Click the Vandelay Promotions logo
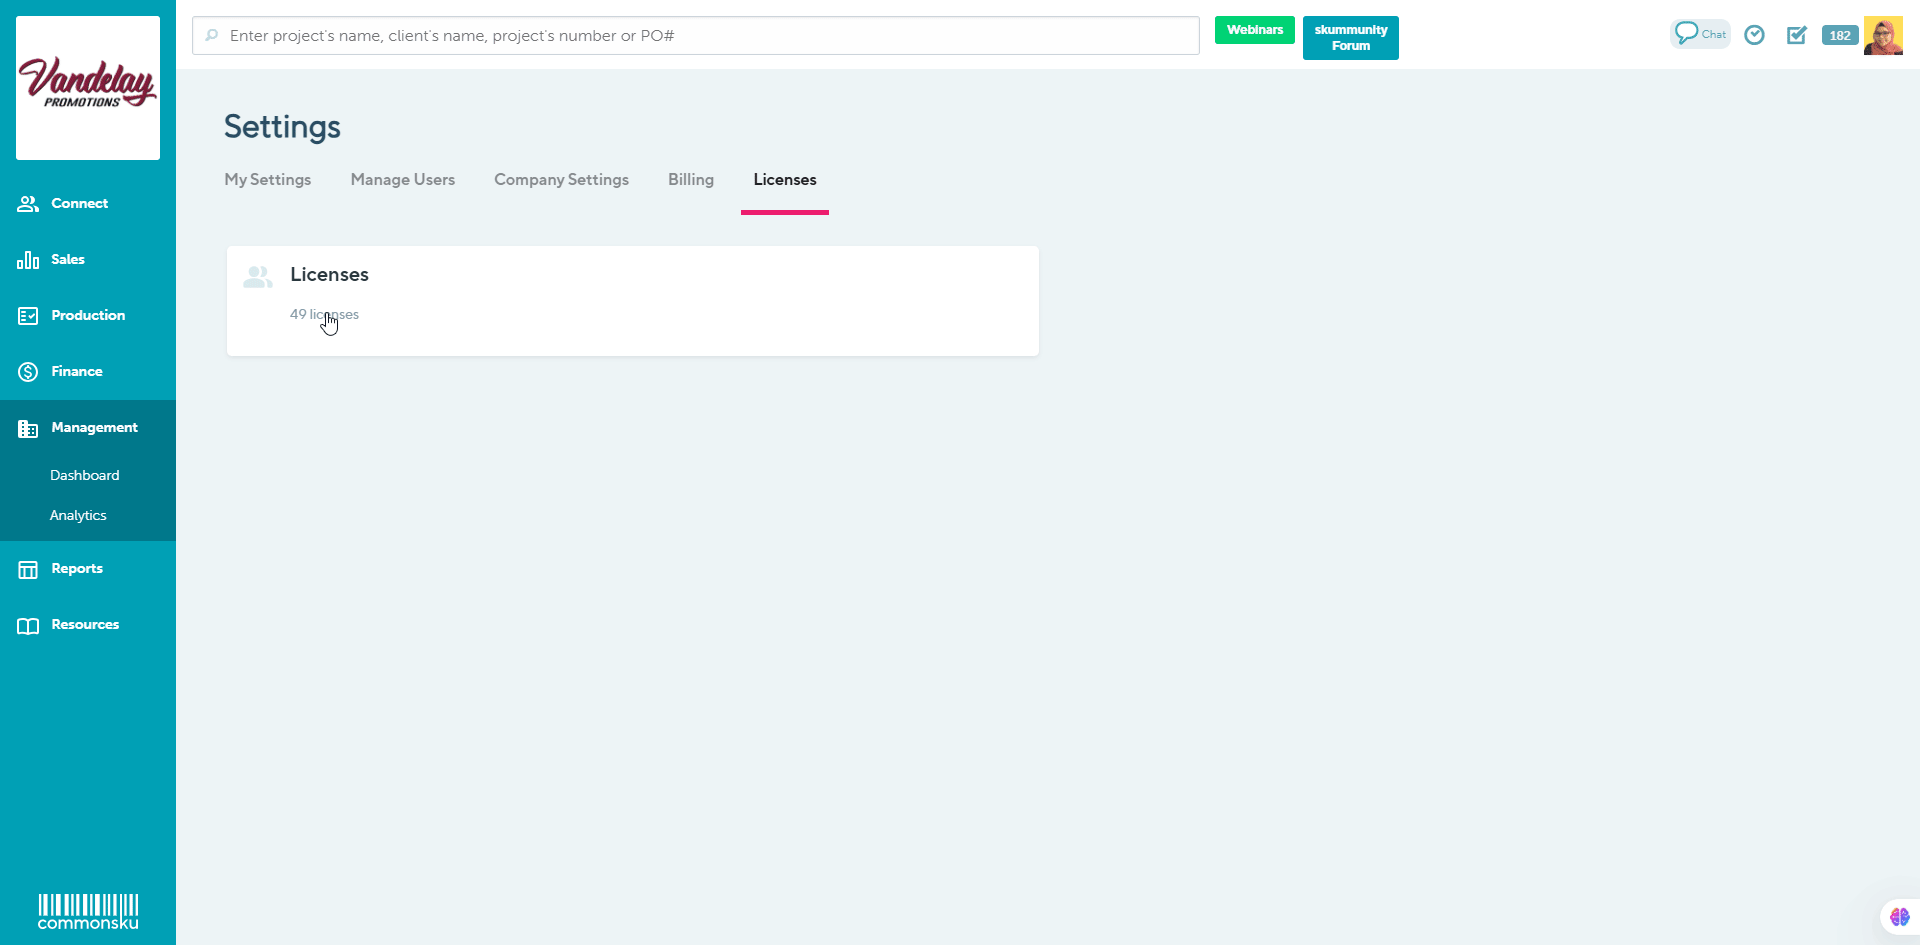The image size is (1920, 945). (x=88, y=87)
